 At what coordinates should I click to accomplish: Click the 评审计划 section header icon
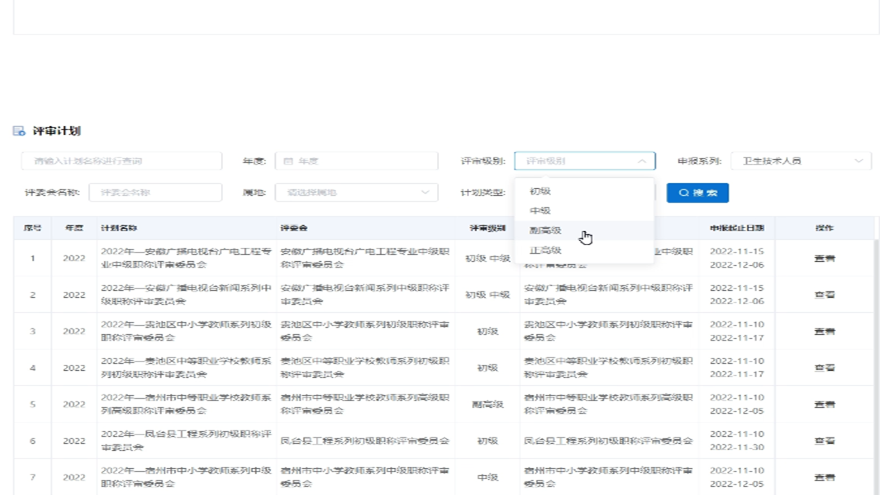pos(18,131)
